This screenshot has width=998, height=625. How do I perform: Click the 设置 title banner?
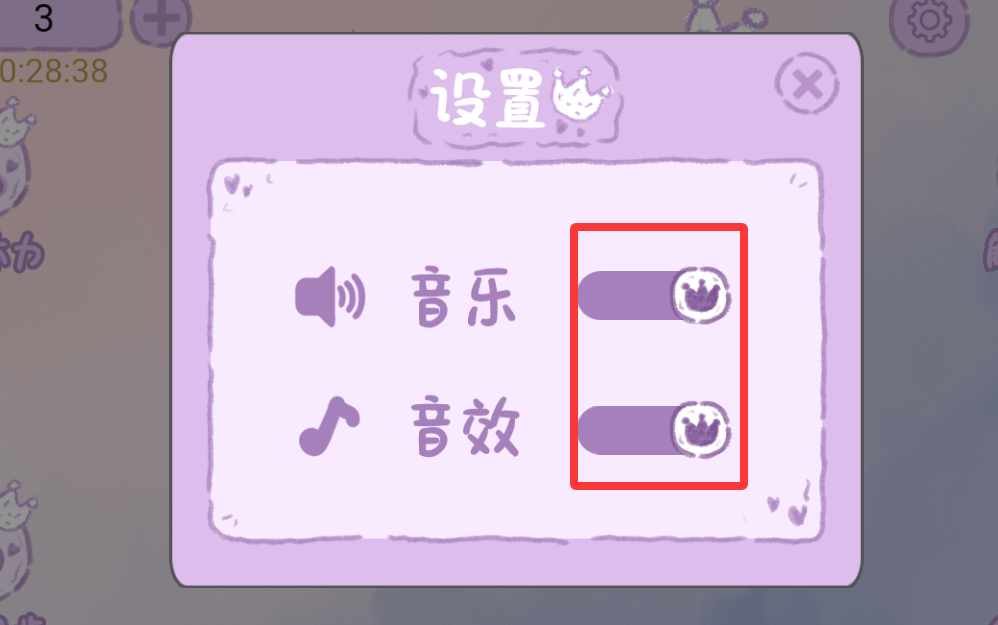point(514,97)
